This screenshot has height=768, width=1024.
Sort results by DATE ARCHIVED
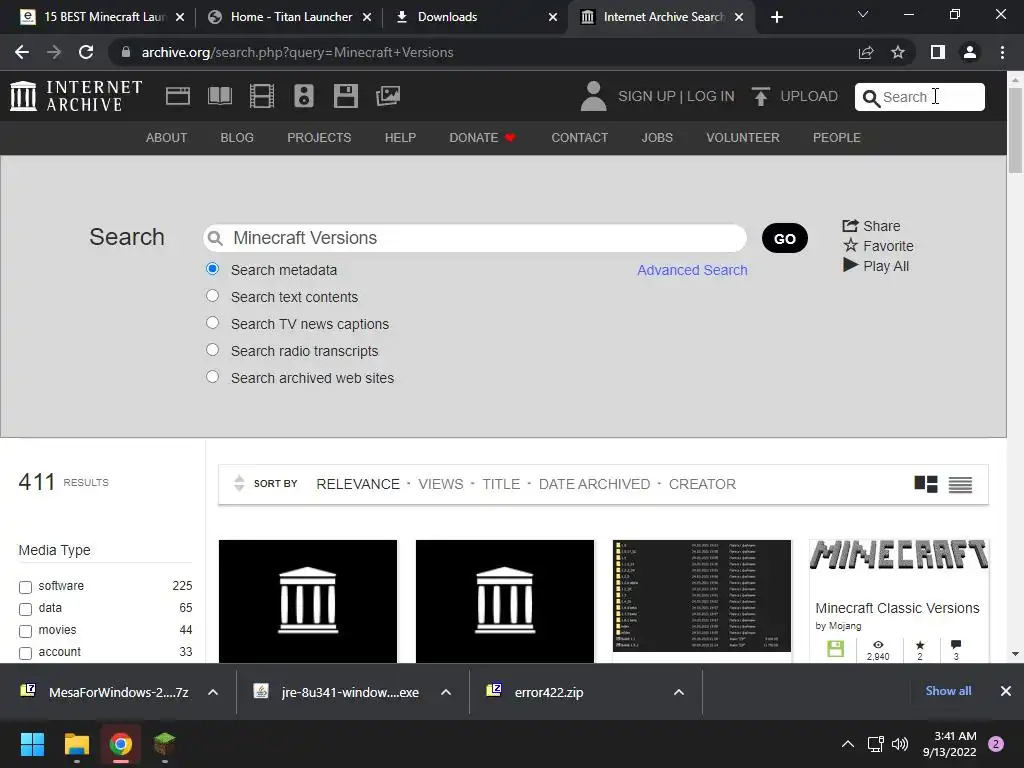pyautogui.click(x=594, y=484)
